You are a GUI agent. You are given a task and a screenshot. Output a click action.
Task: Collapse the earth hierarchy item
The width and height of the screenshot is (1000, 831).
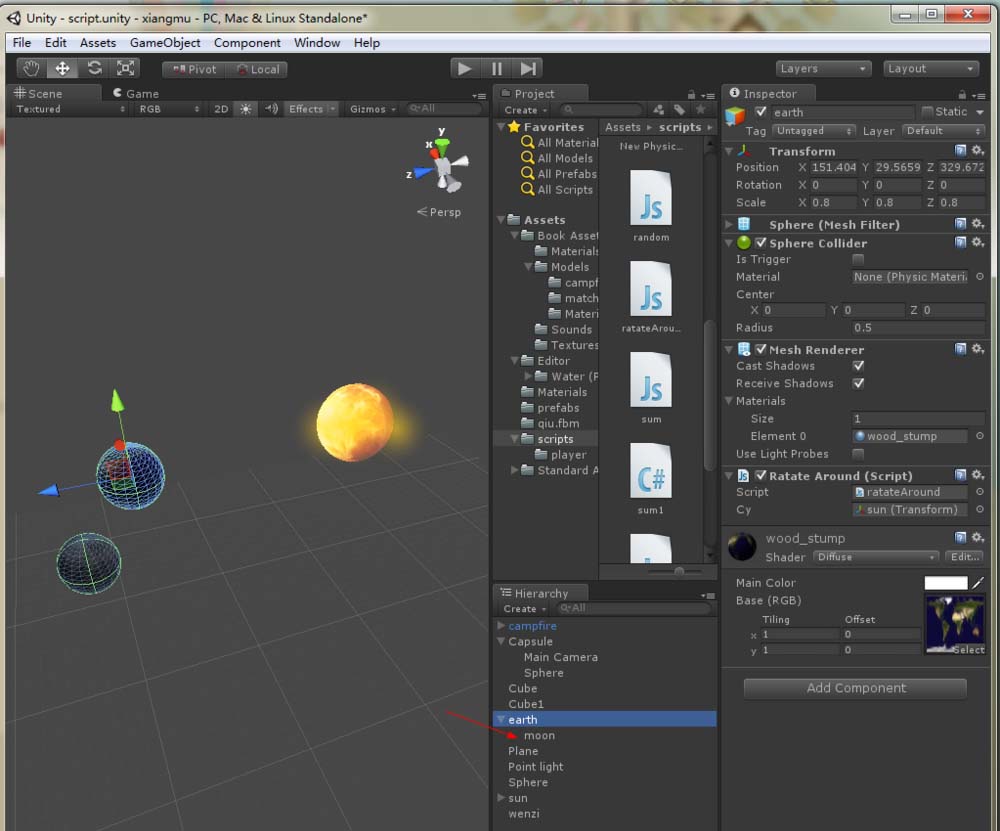(501, 720)
